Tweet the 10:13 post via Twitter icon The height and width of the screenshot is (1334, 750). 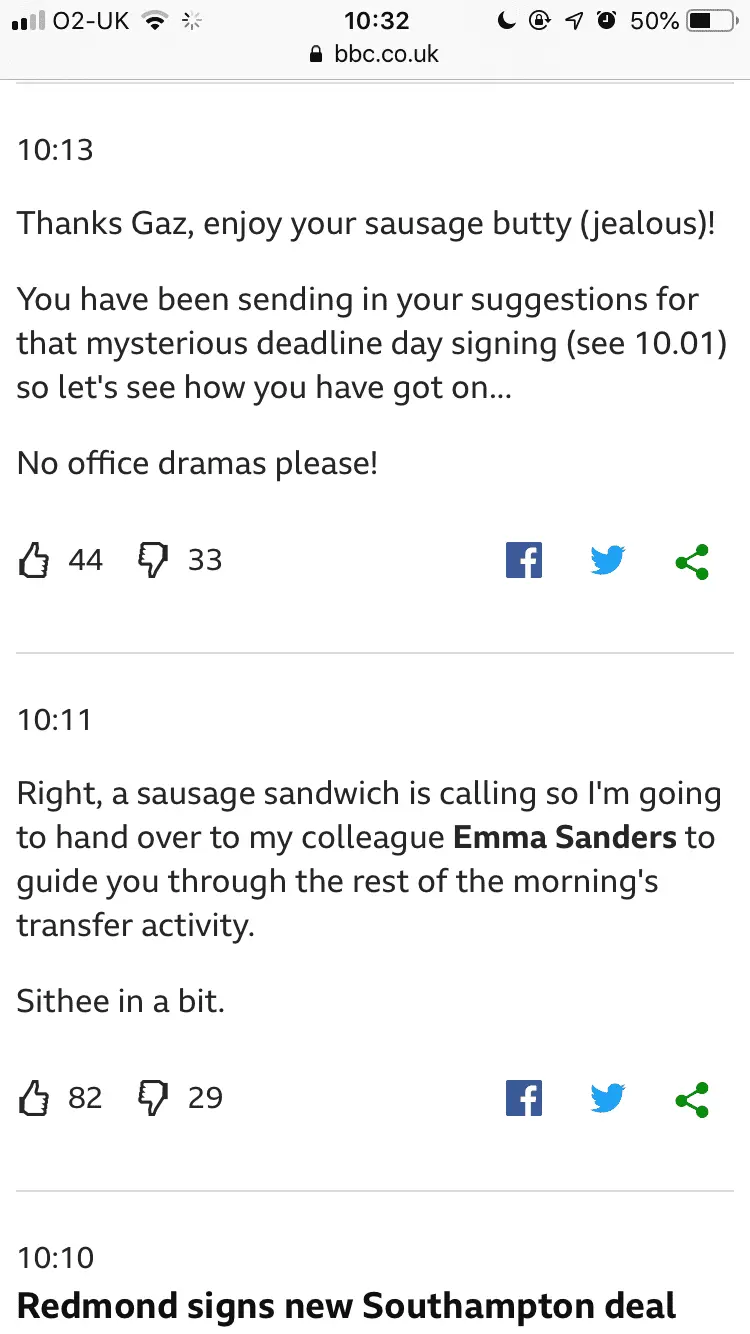point(608,560)
